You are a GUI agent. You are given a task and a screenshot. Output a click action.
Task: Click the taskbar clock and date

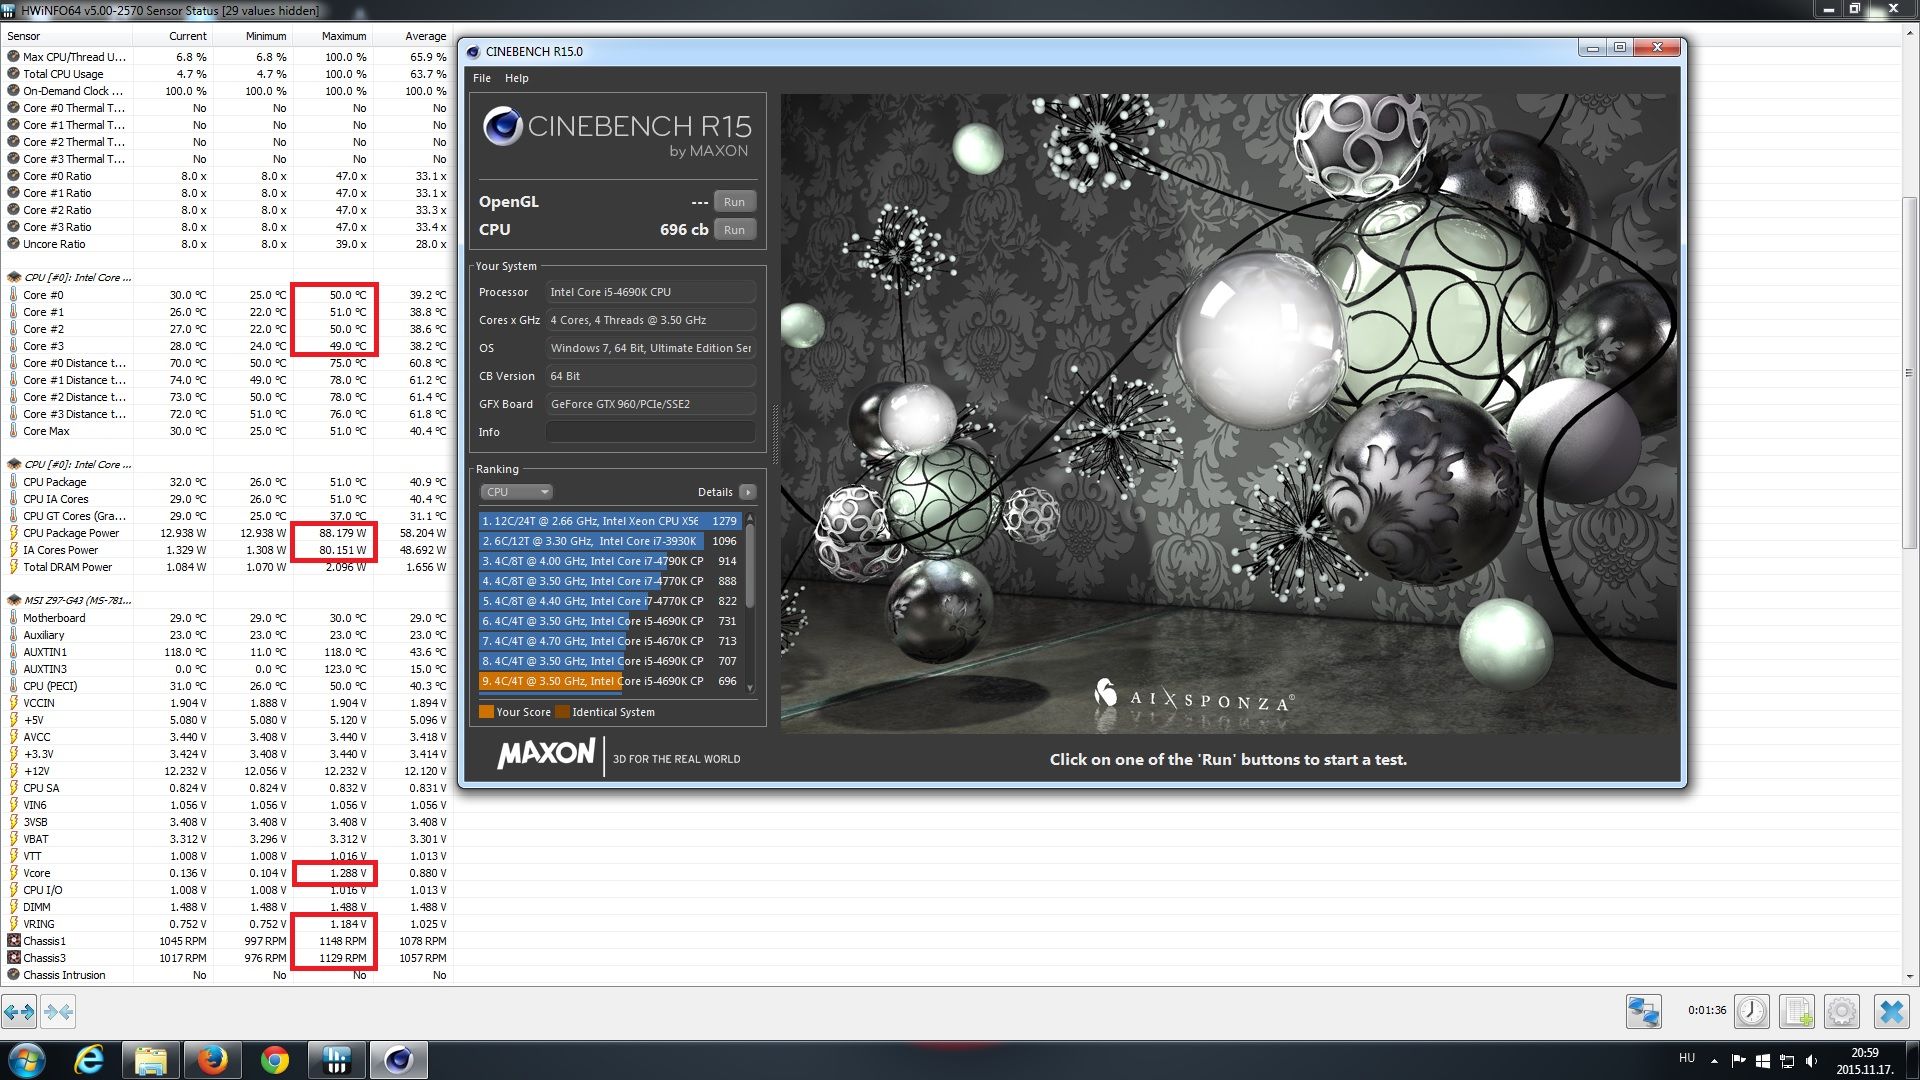coord(1864,1061)
